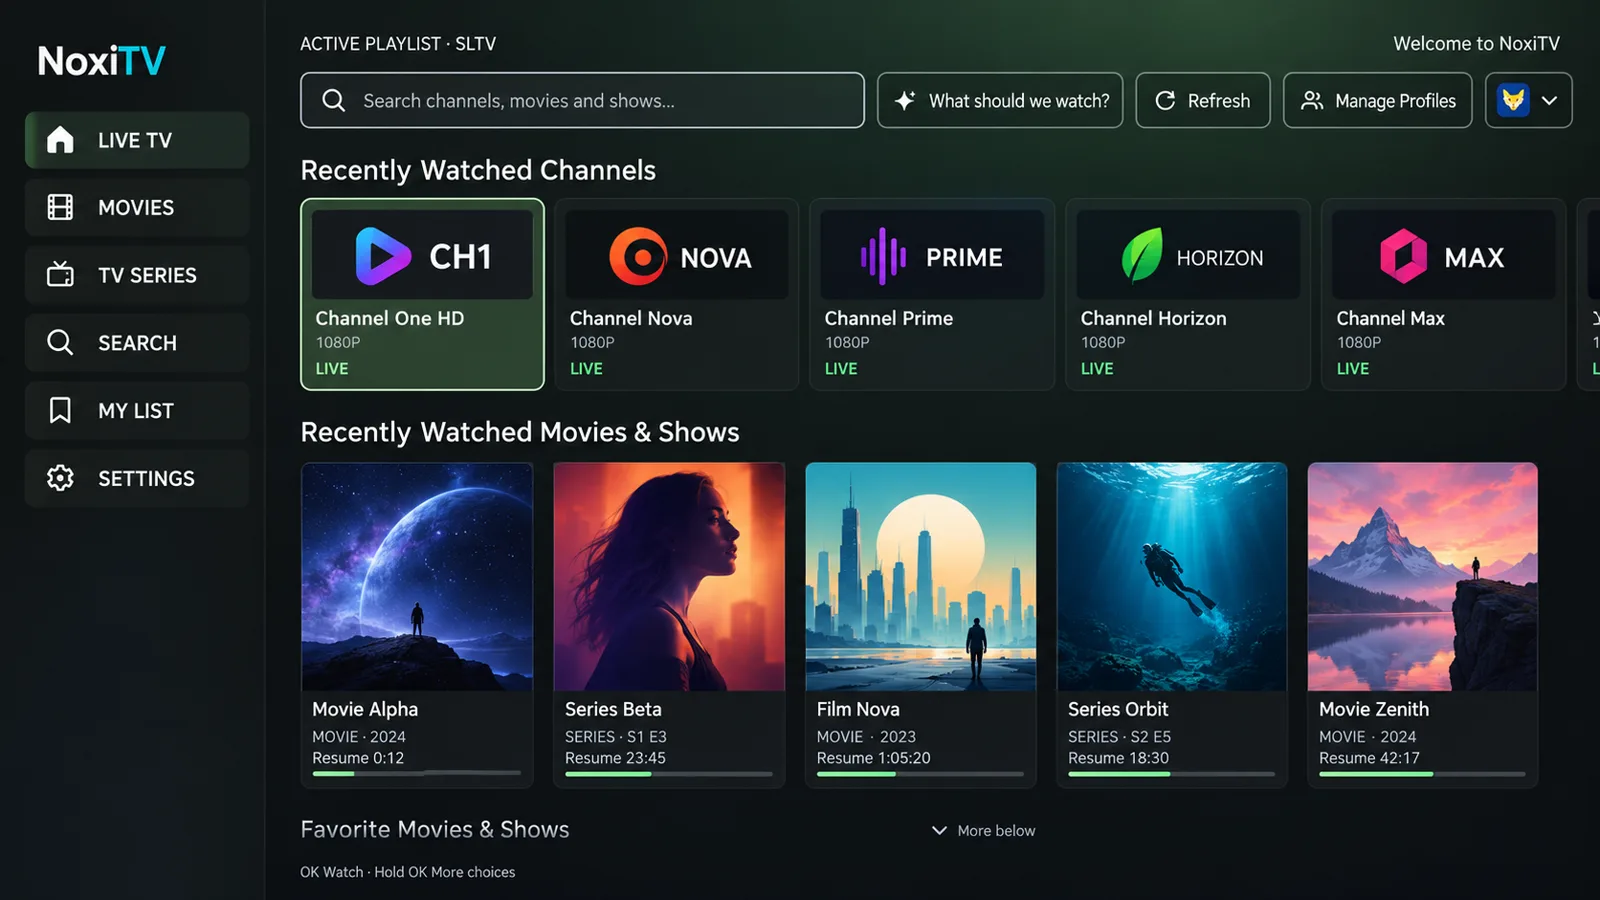Select MY LIST menu item
Screen dimensions: 1600x900
[137, 410]
